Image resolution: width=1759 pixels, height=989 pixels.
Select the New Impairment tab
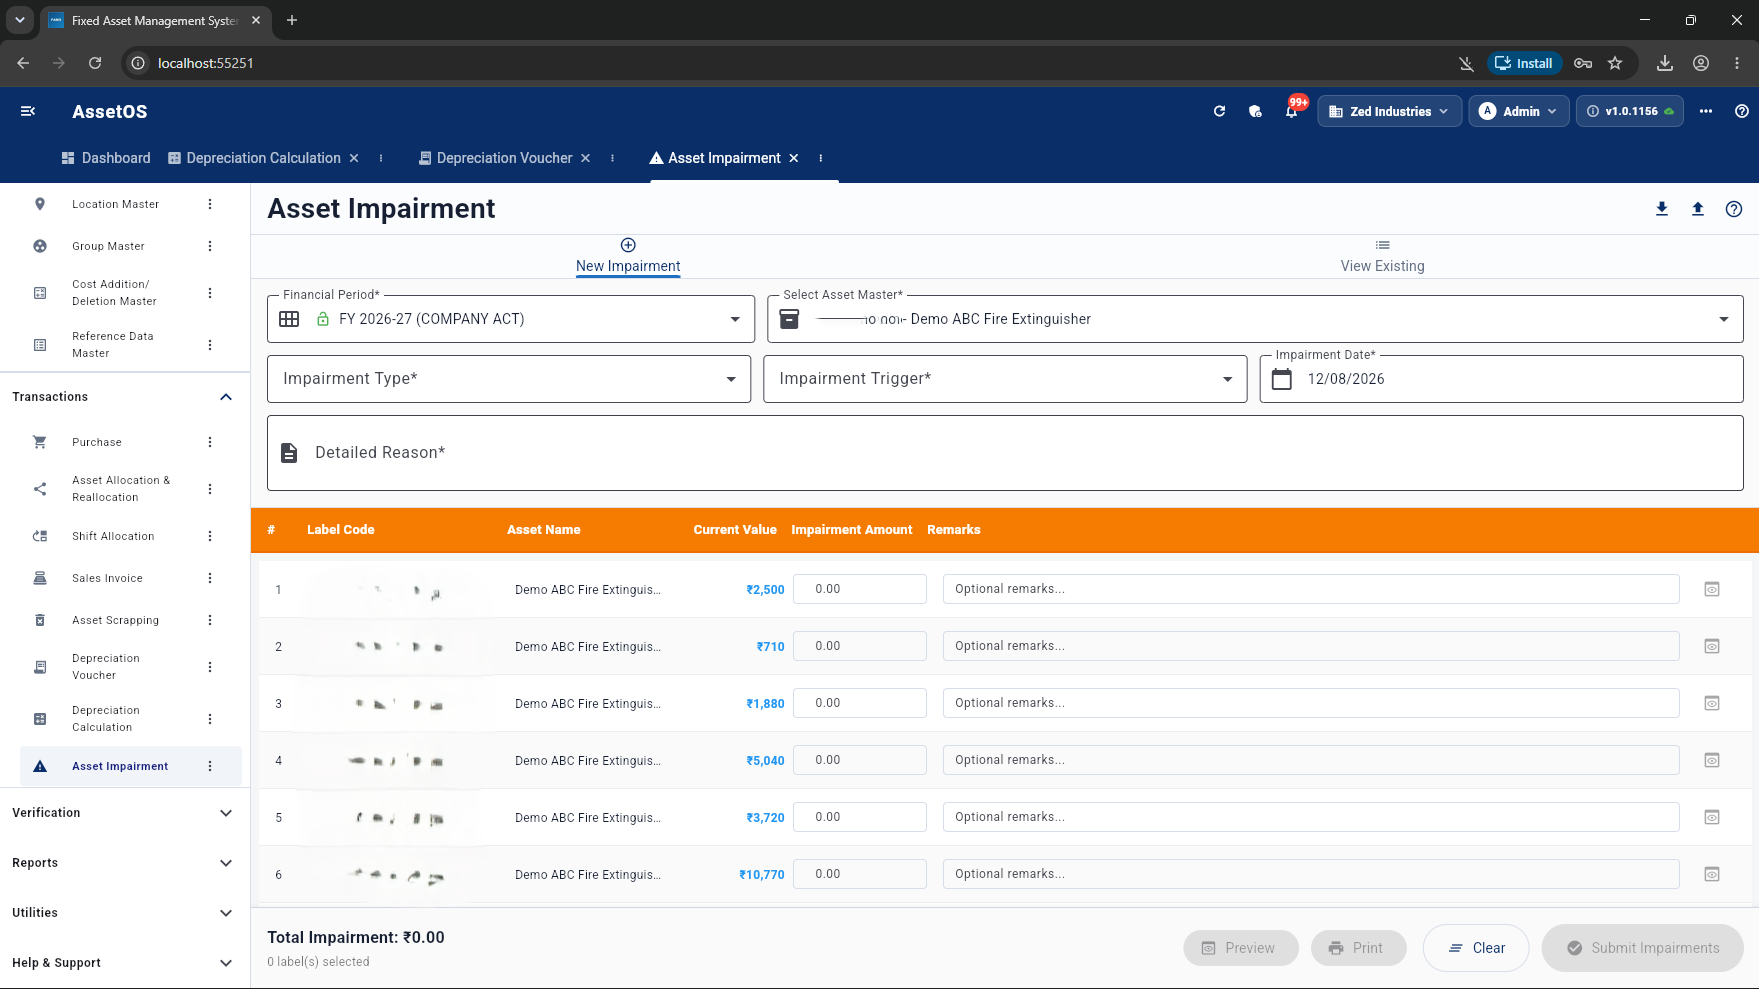pos(628,256)
